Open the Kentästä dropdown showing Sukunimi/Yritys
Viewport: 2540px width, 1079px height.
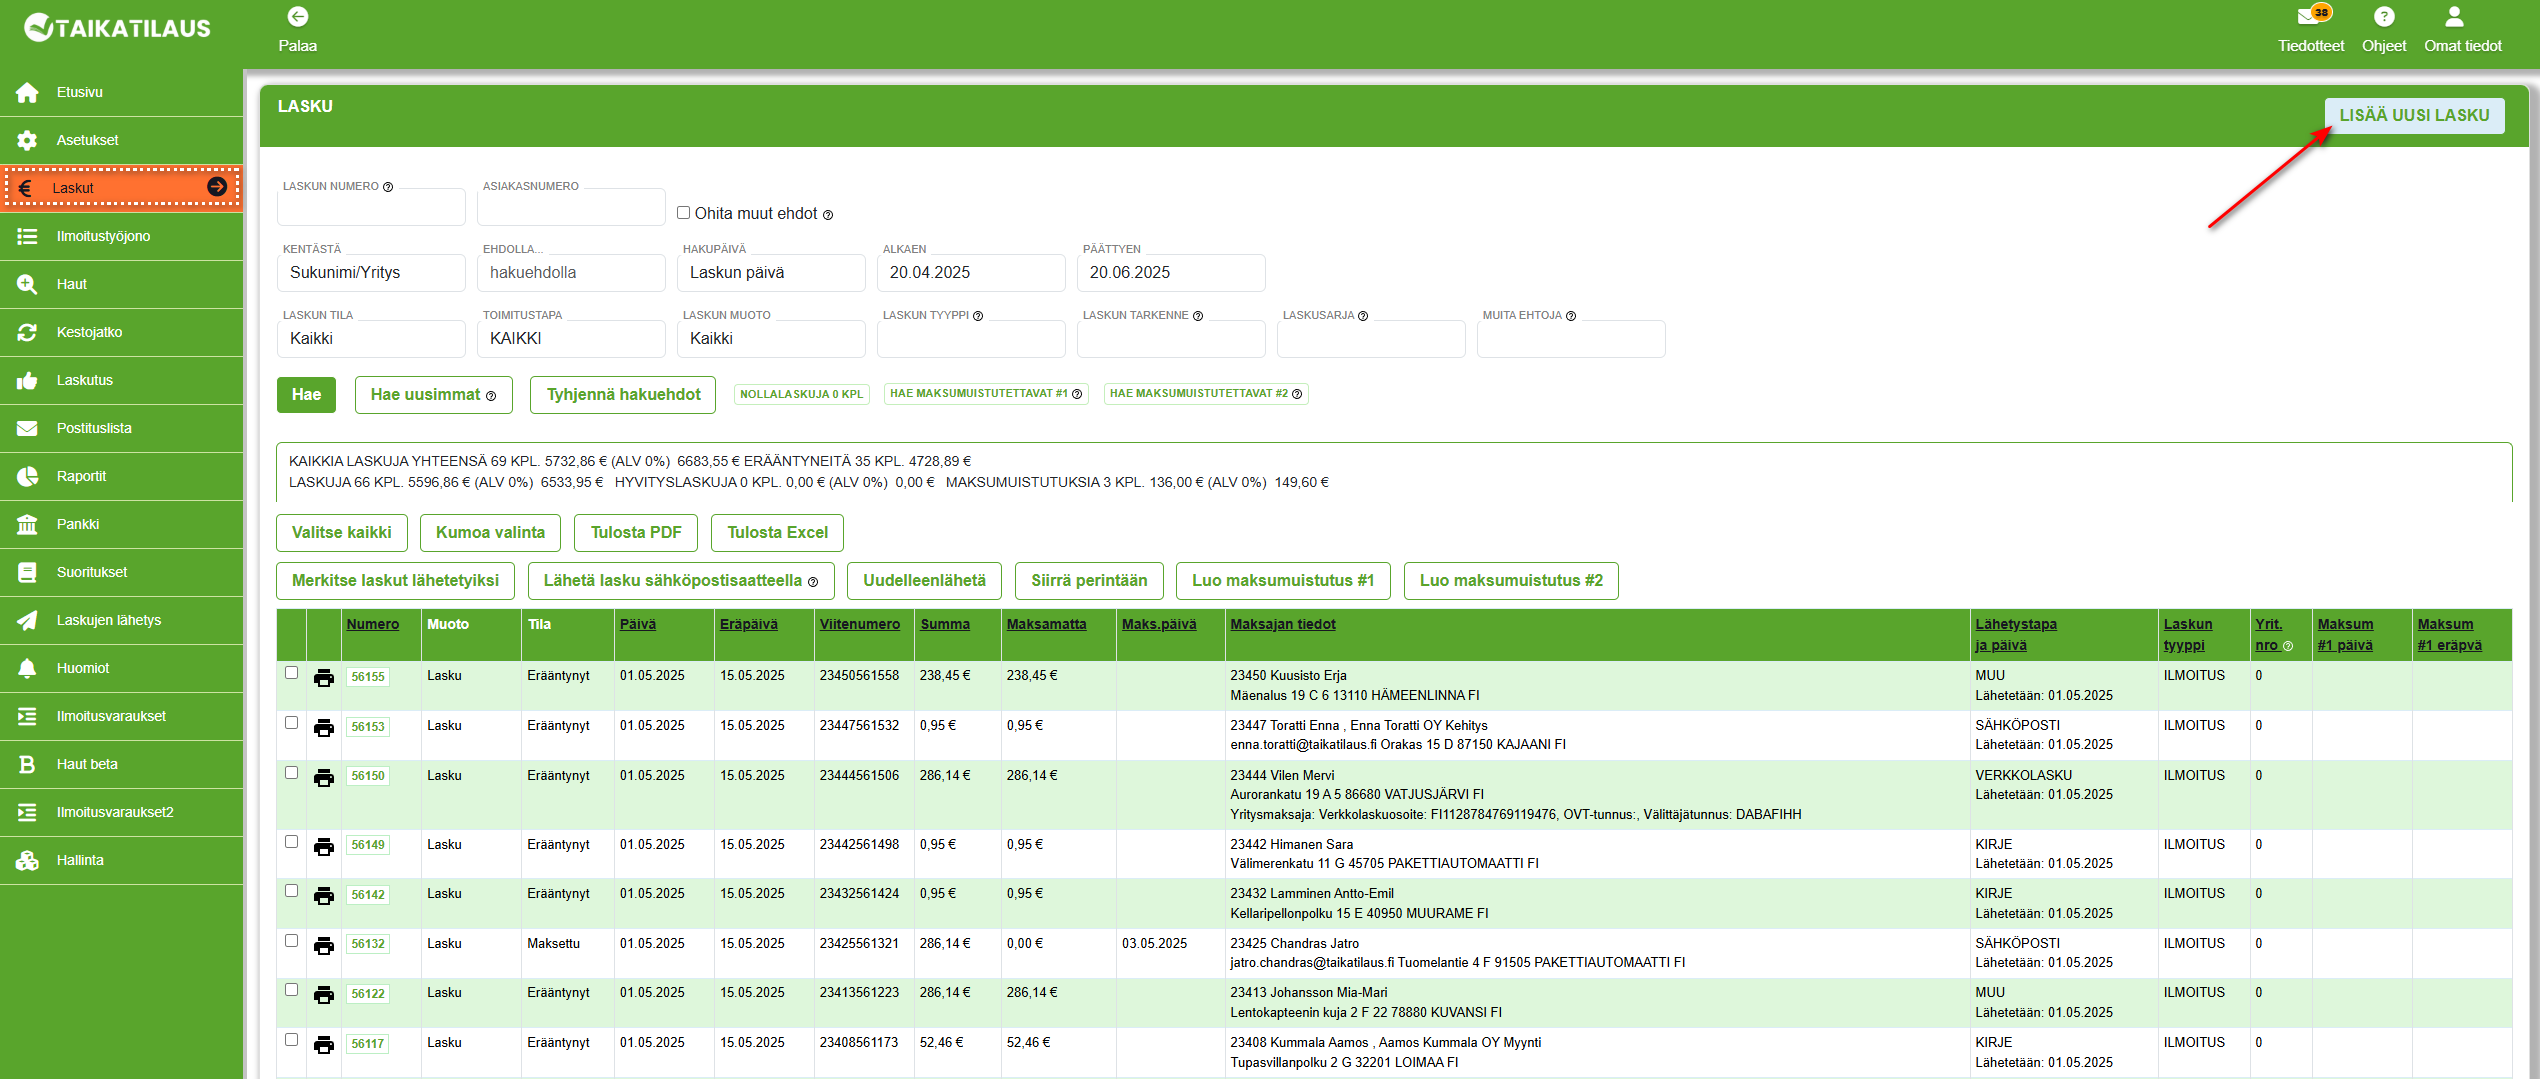[x=371, y=273]
